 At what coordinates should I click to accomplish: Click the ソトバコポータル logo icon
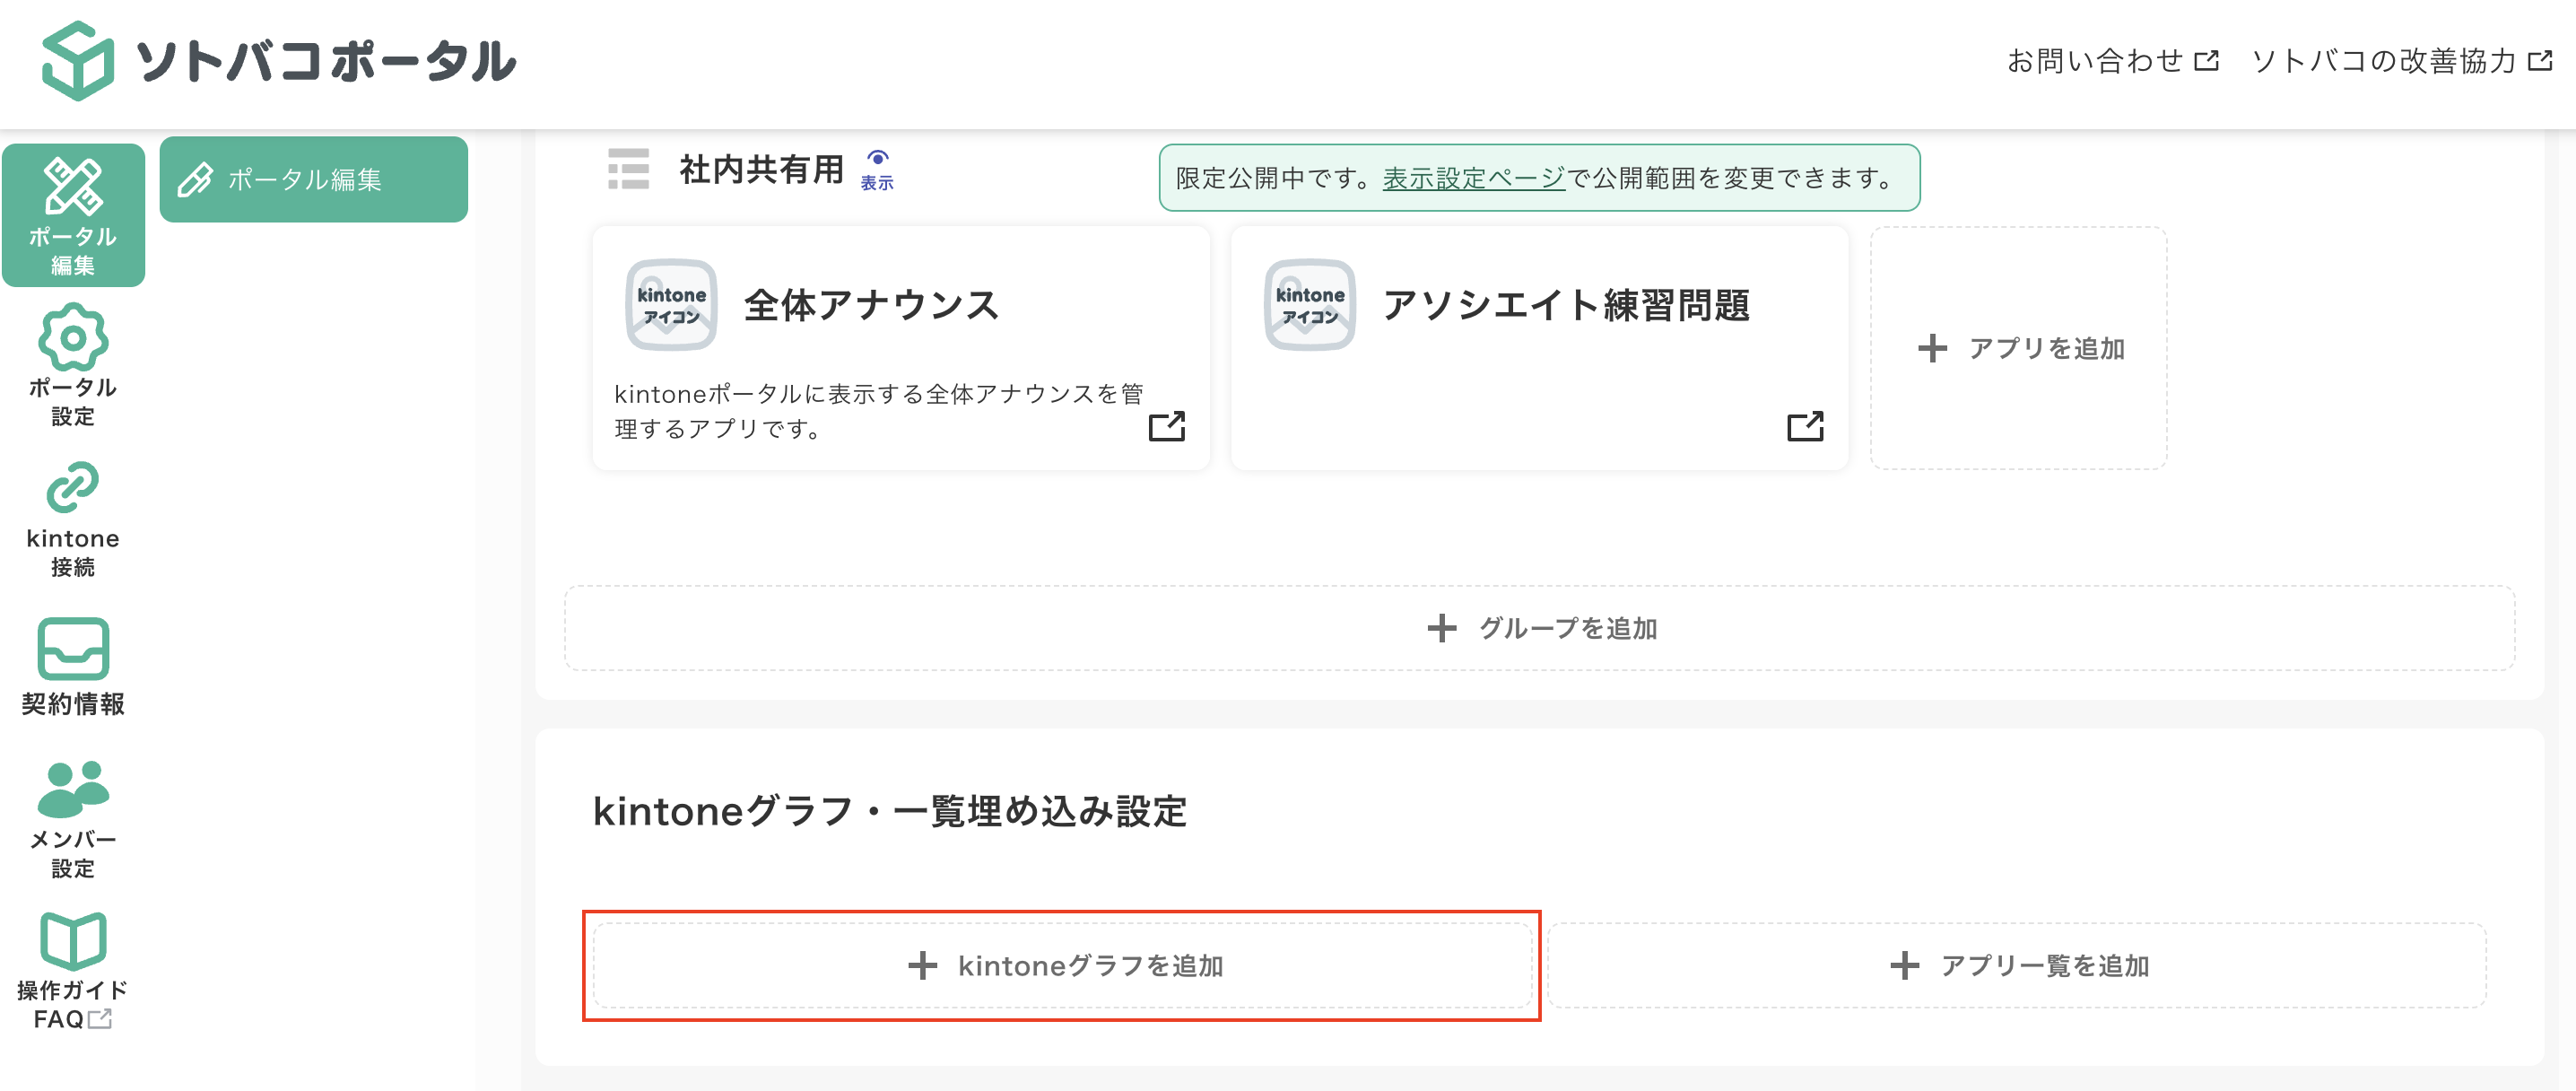(x=76, y=62)
